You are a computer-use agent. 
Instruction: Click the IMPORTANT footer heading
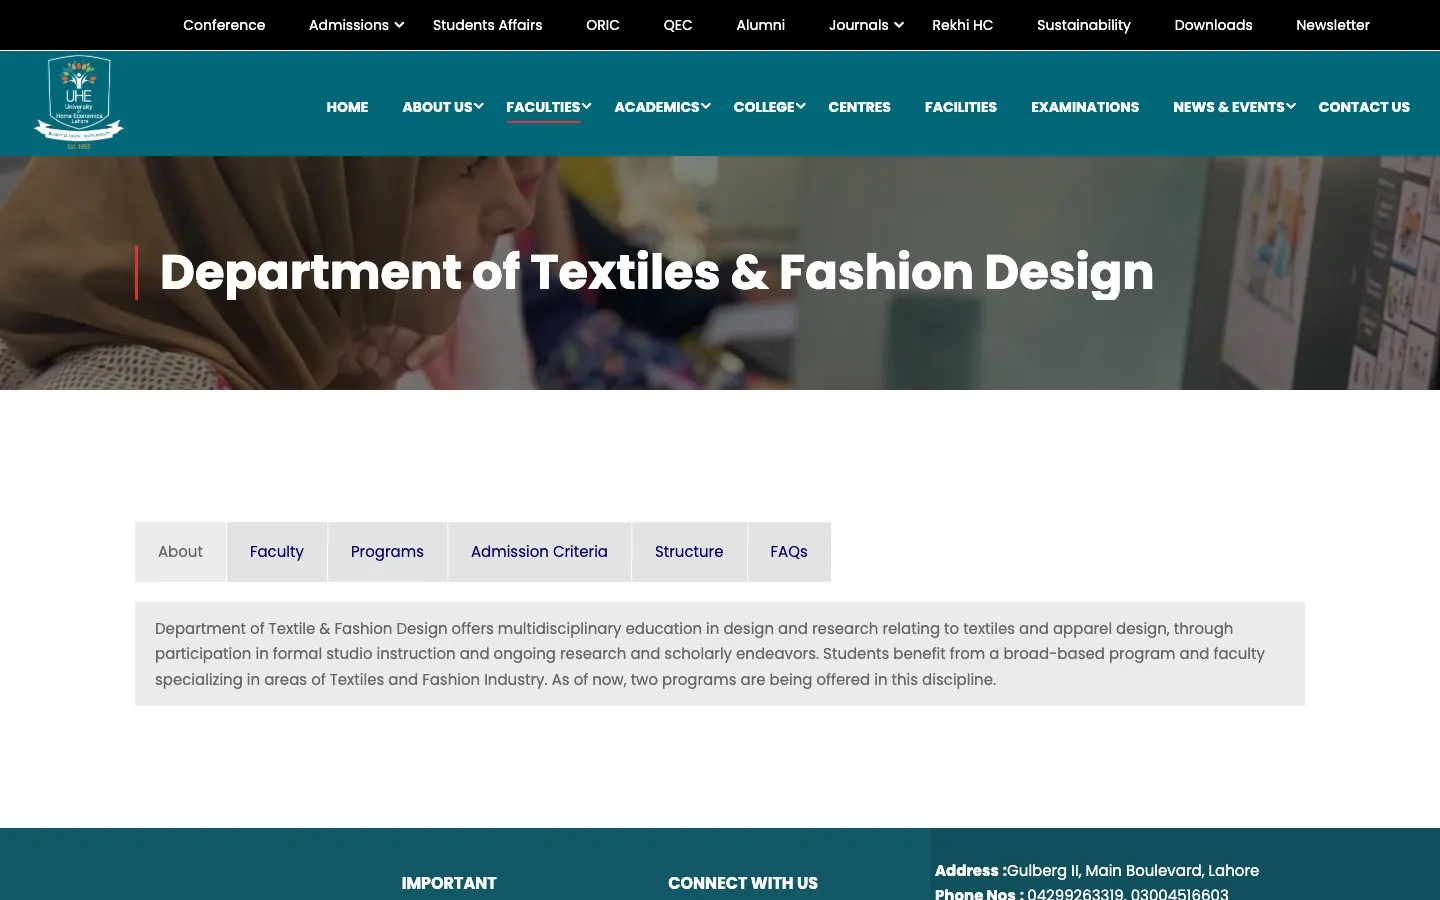(449, 883)
